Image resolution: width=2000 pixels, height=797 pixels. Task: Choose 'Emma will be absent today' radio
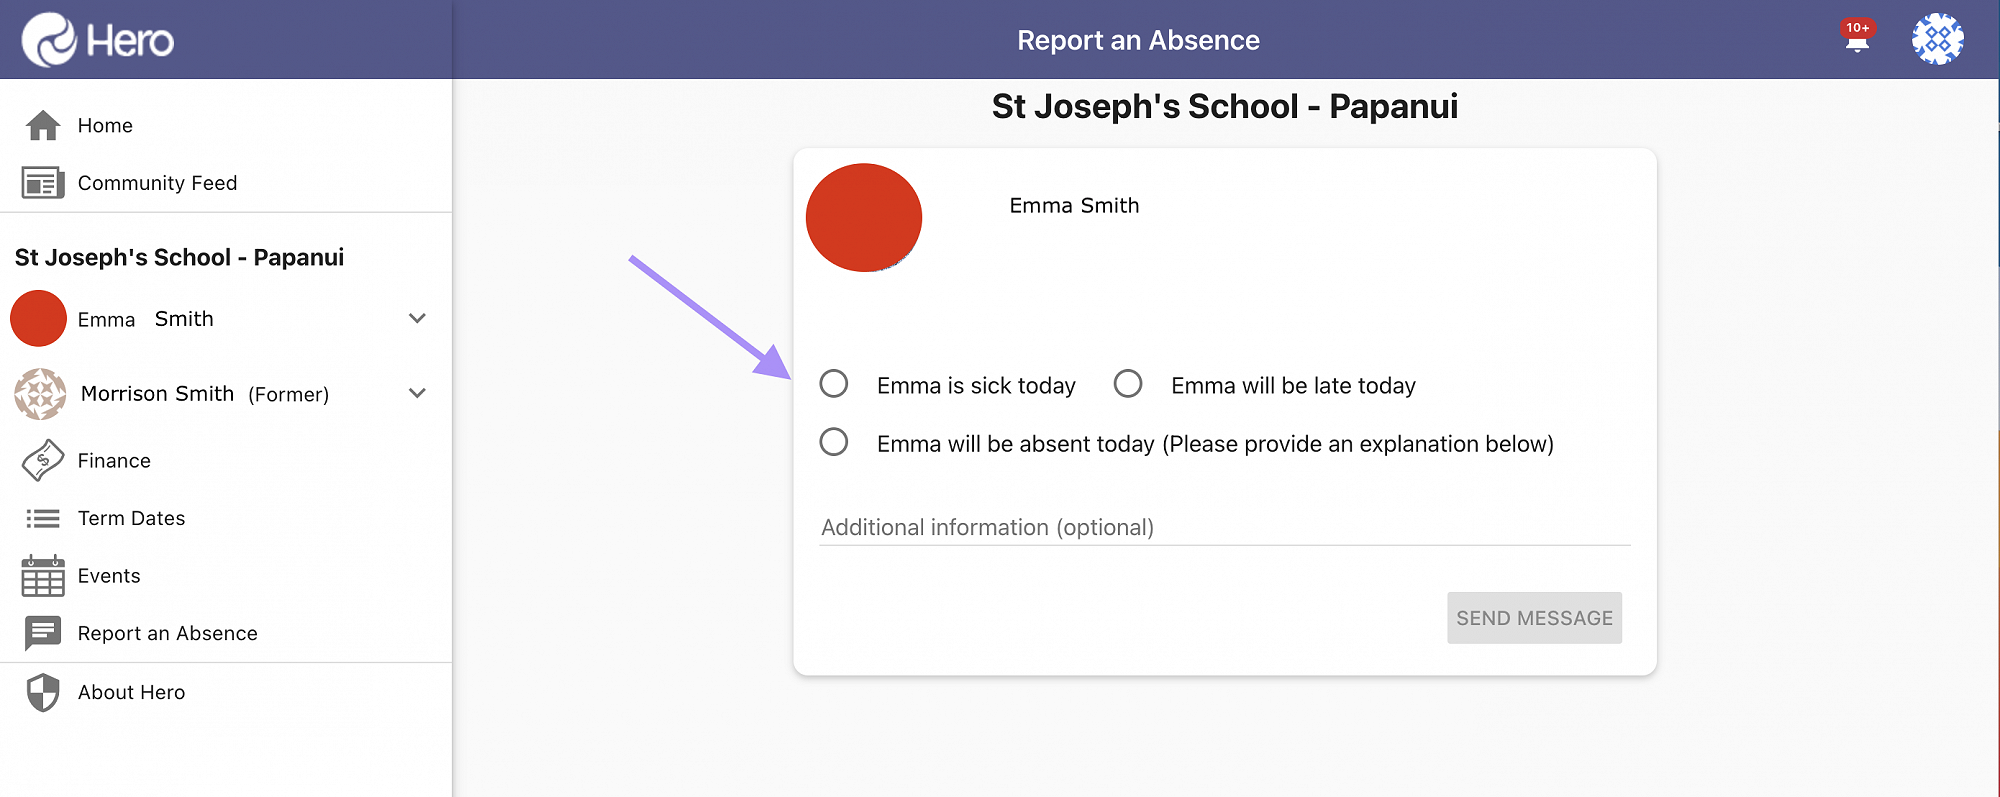[834, 442]
